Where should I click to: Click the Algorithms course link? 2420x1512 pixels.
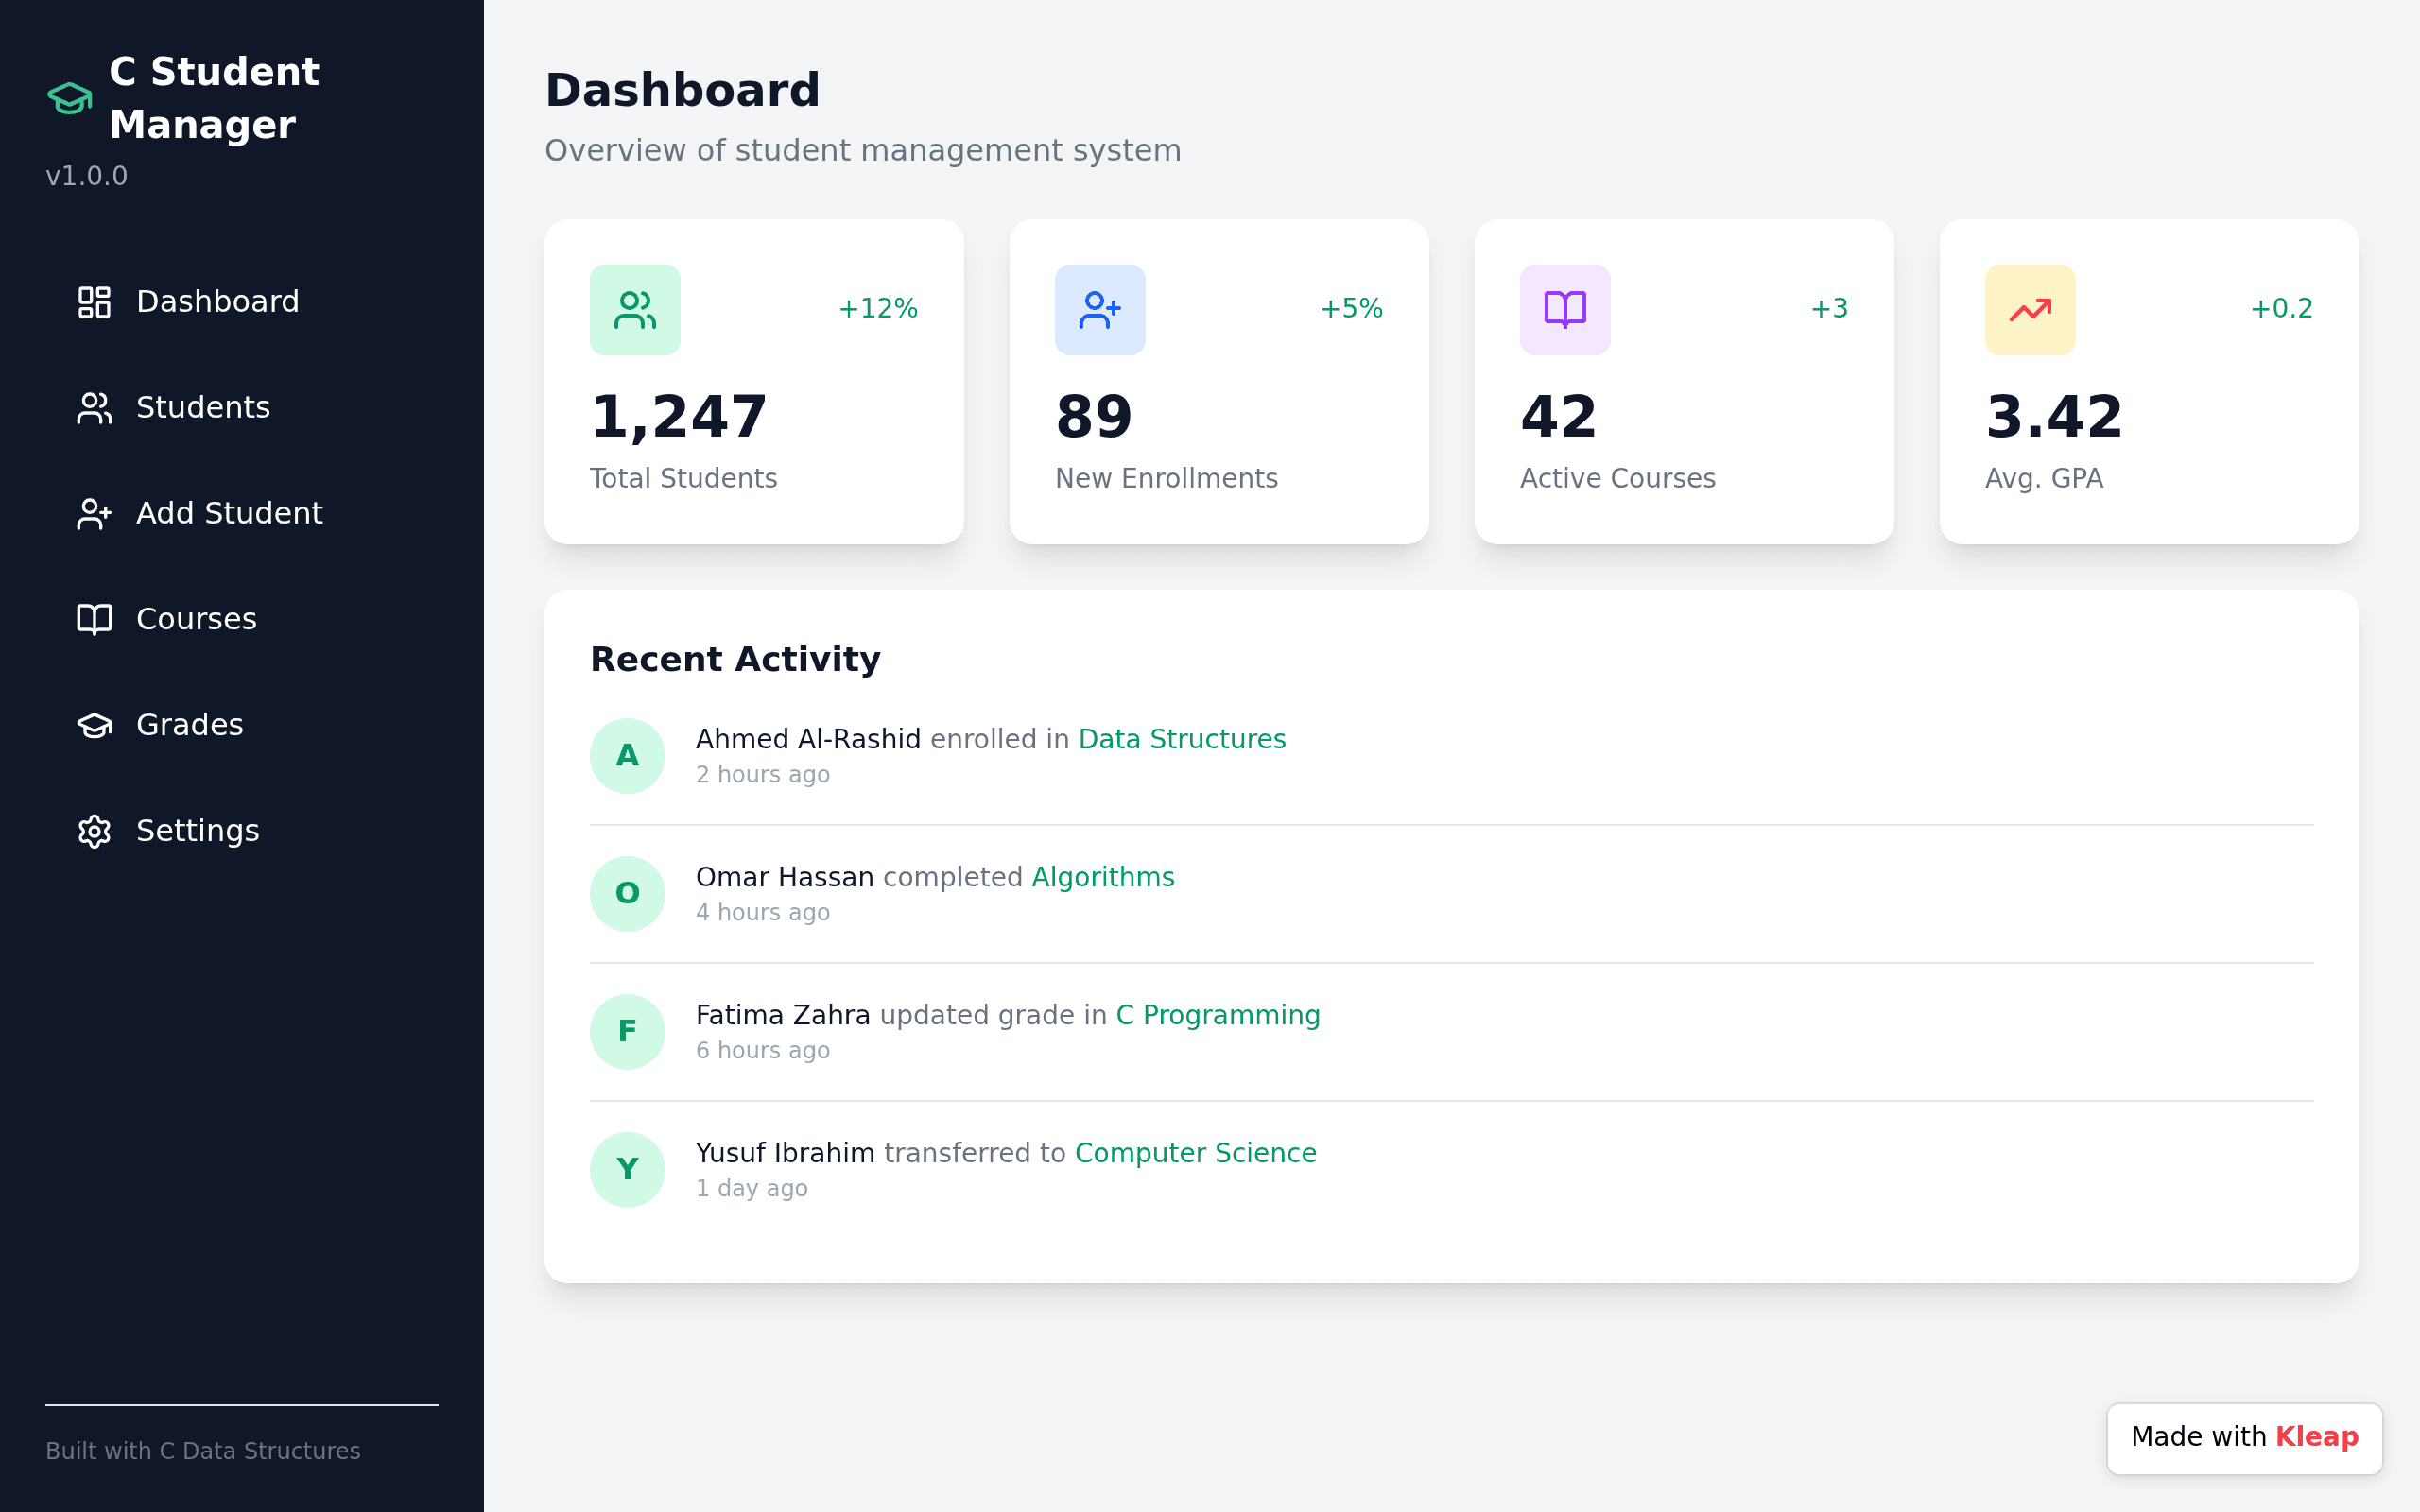(1103, 877)
